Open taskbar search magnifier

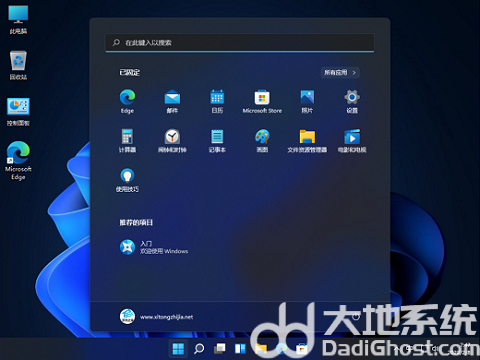coord(199,349)
